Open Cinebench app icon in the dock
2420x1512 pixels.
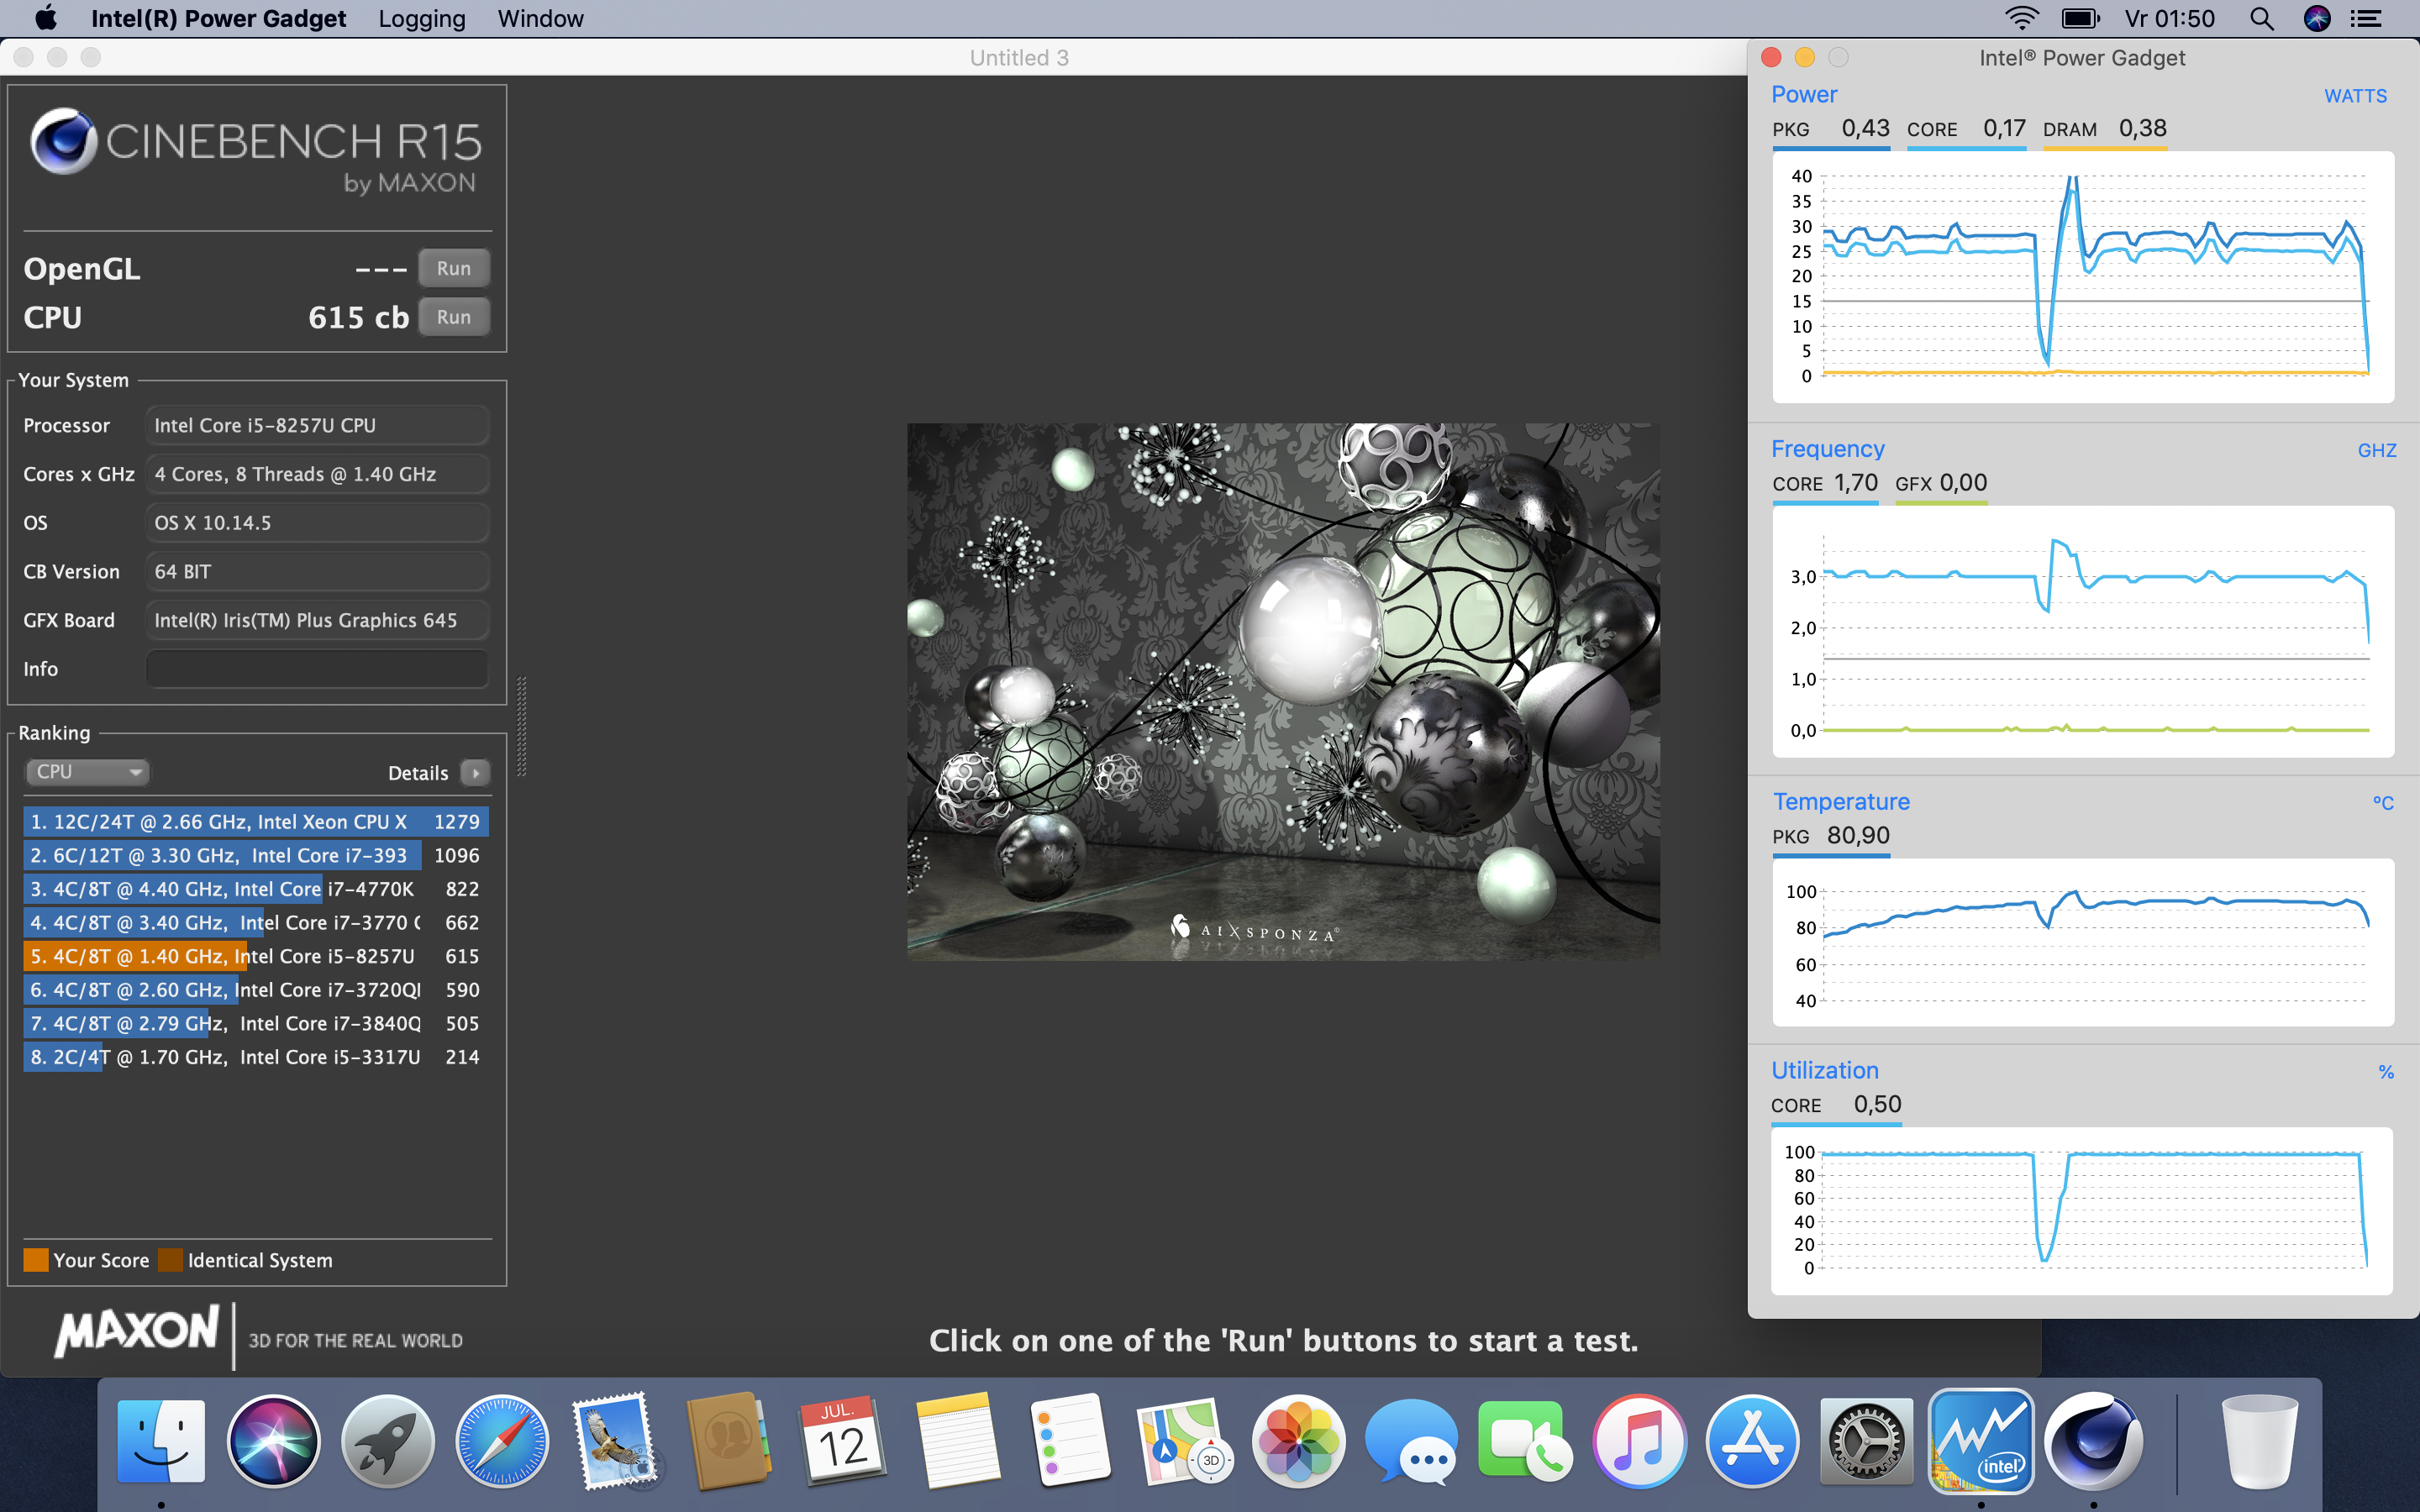(x=2093, y=1441)
